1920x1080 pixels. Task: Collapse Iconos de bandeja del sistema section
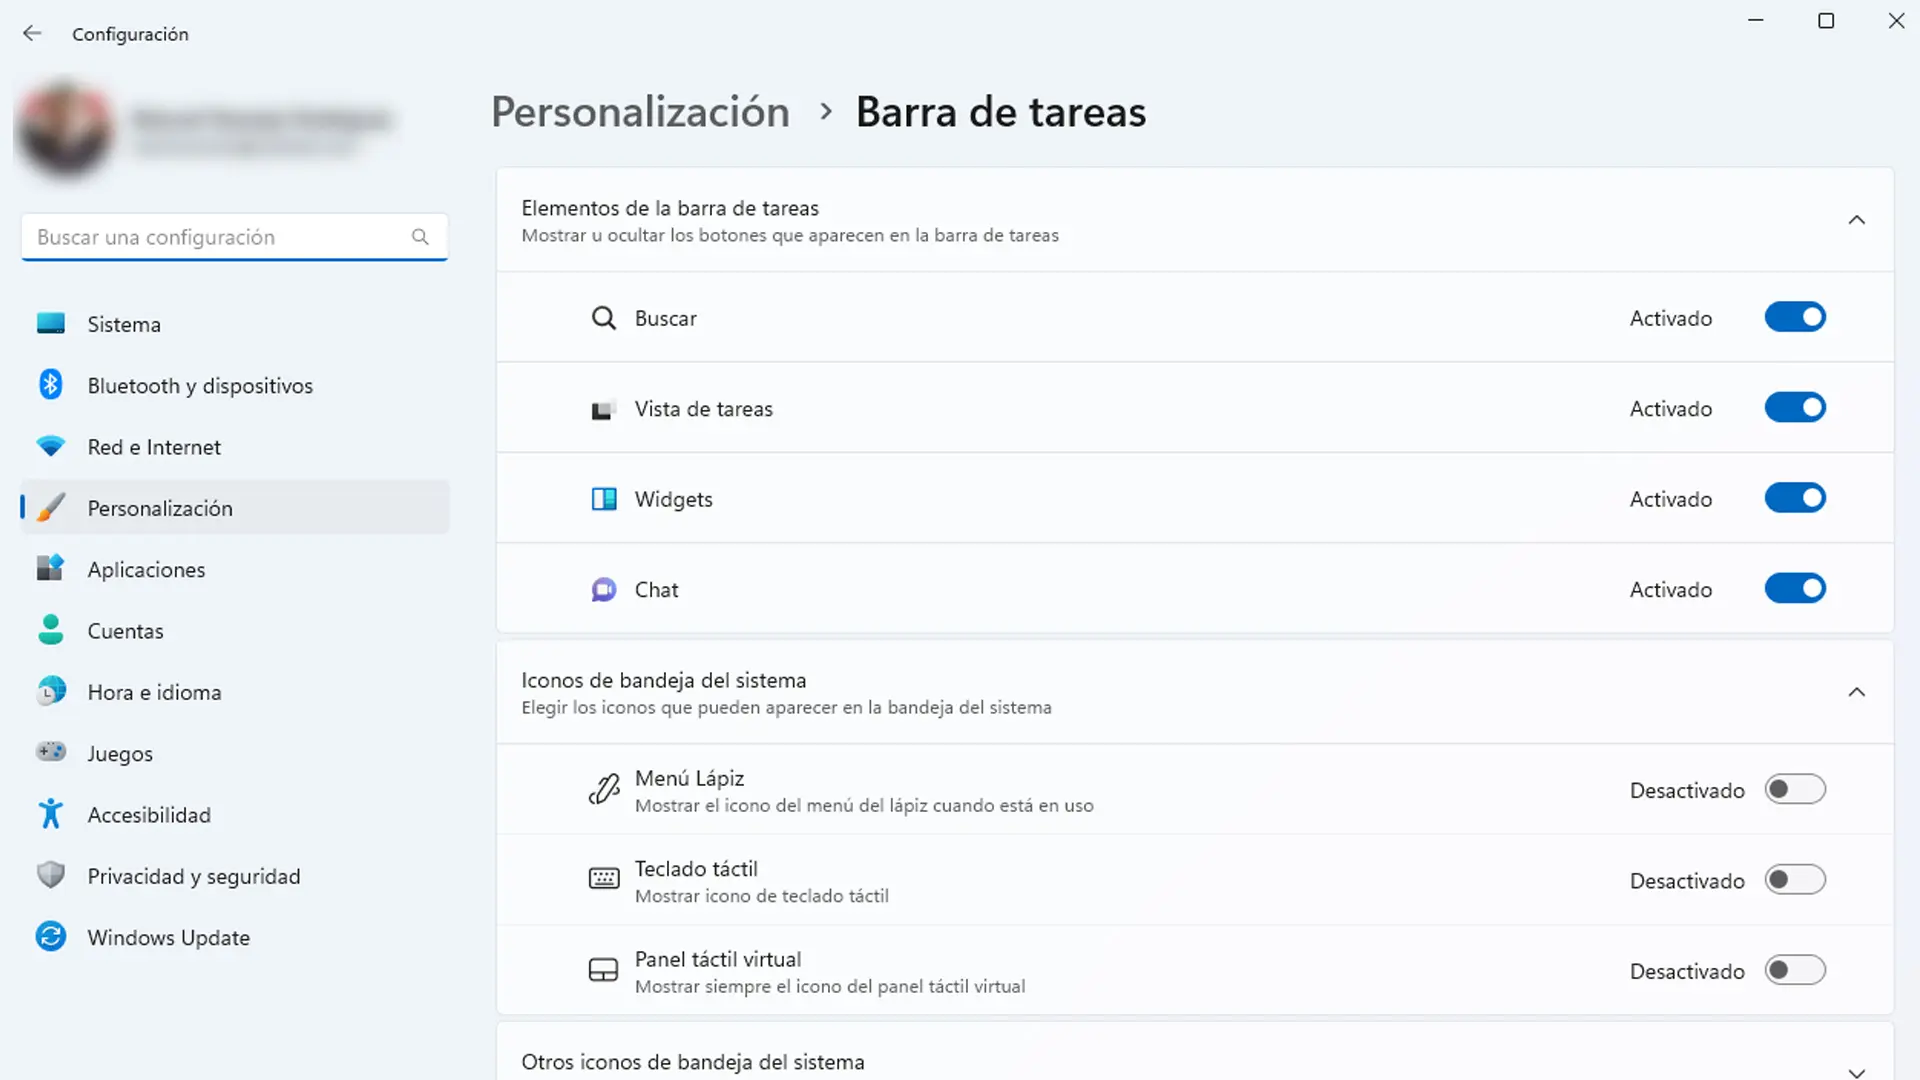(1856, 692)
